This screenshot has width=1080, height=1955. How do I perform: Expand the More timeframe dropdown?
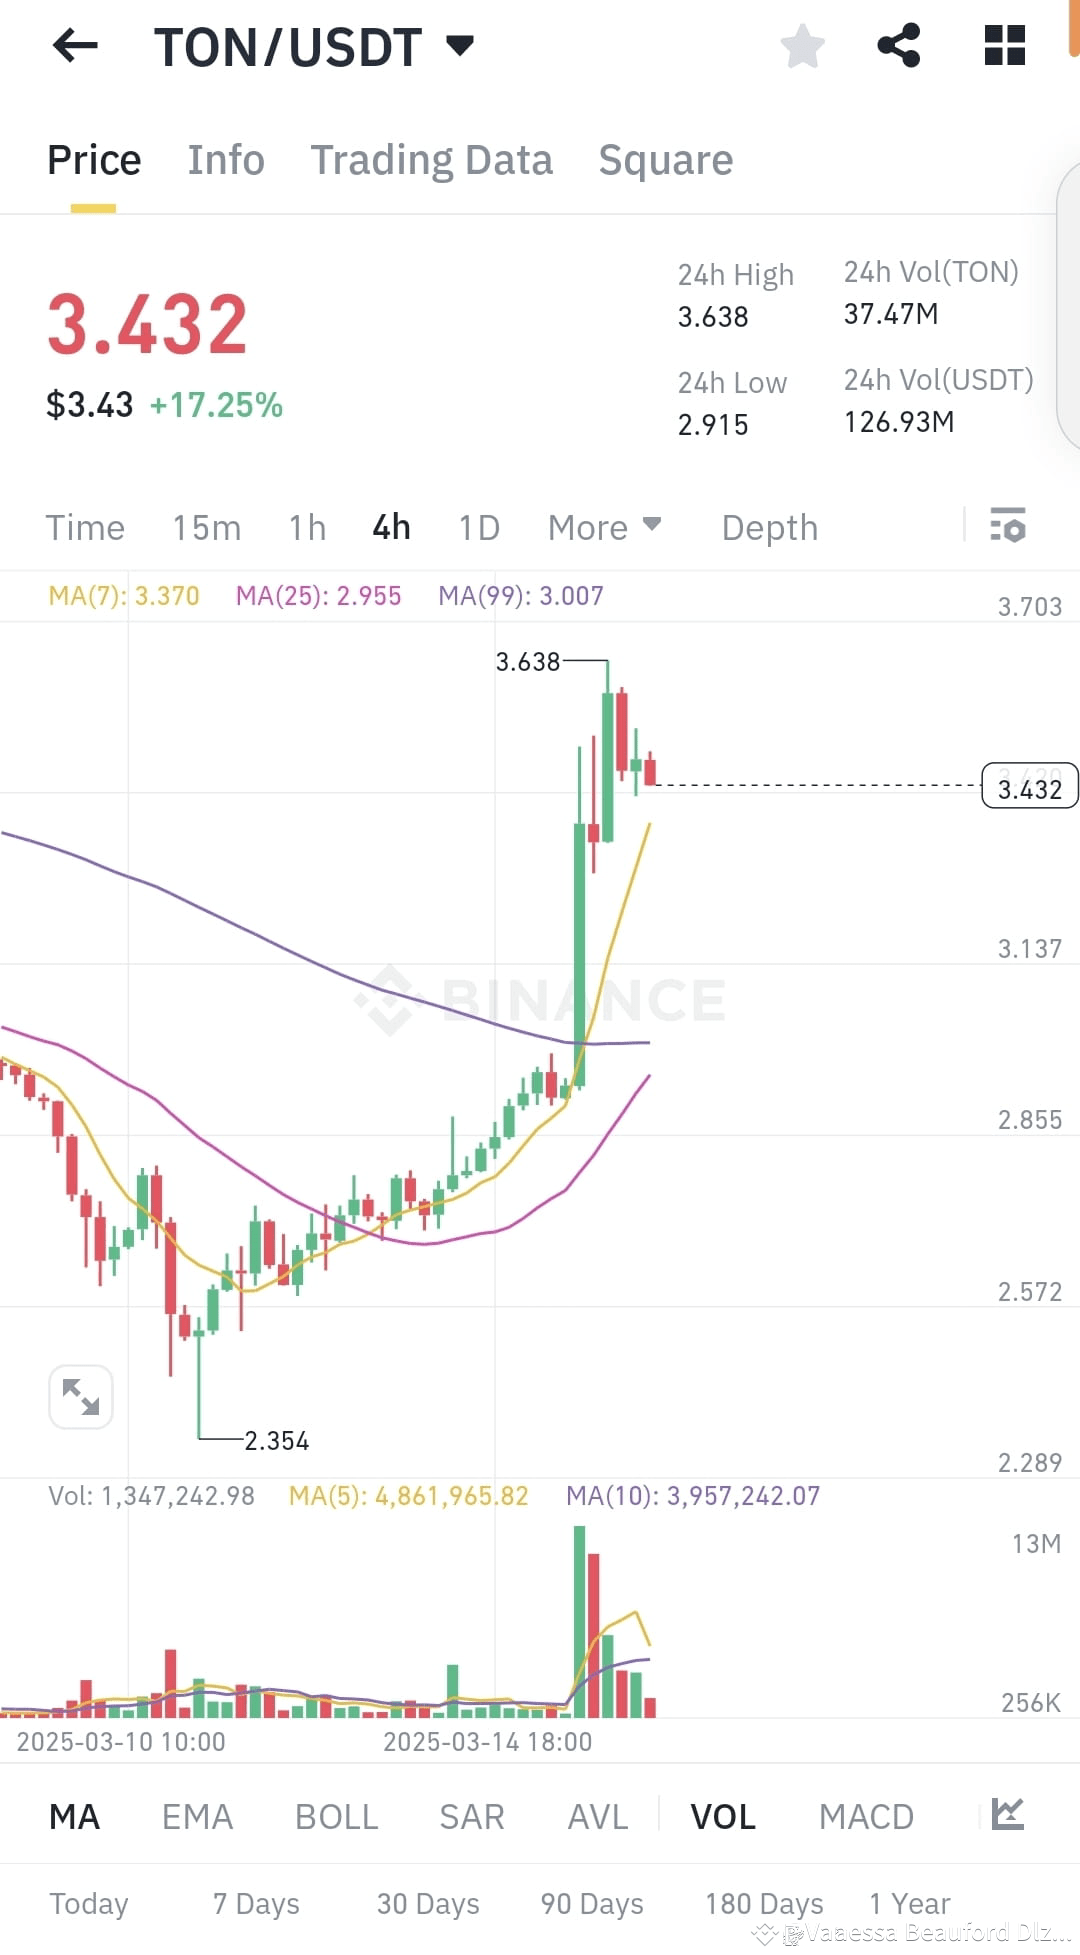click(x=603, y=527)
